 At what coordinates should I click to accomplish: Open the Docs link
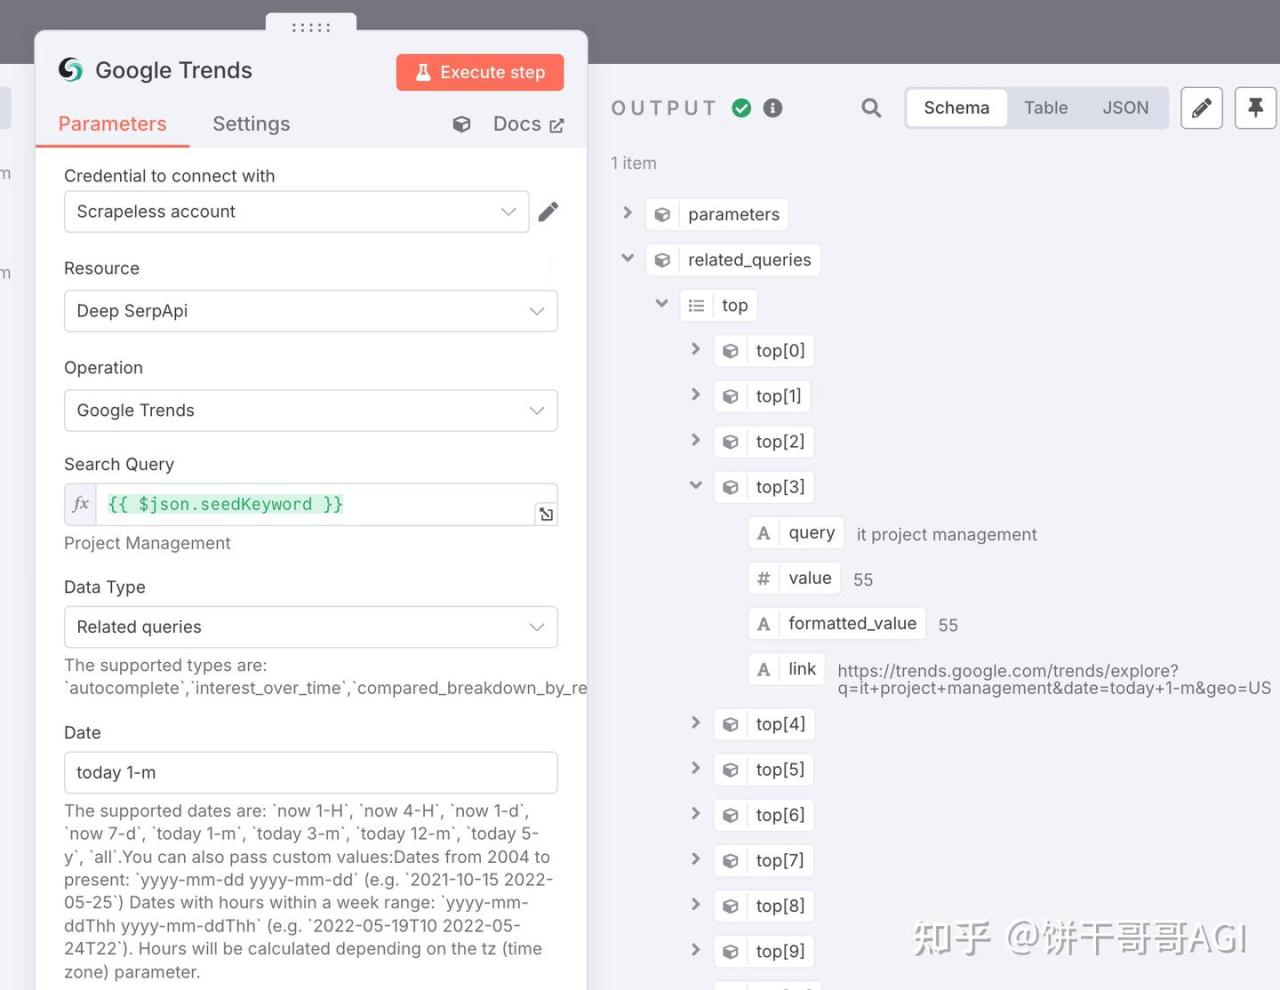coord(528,124)
